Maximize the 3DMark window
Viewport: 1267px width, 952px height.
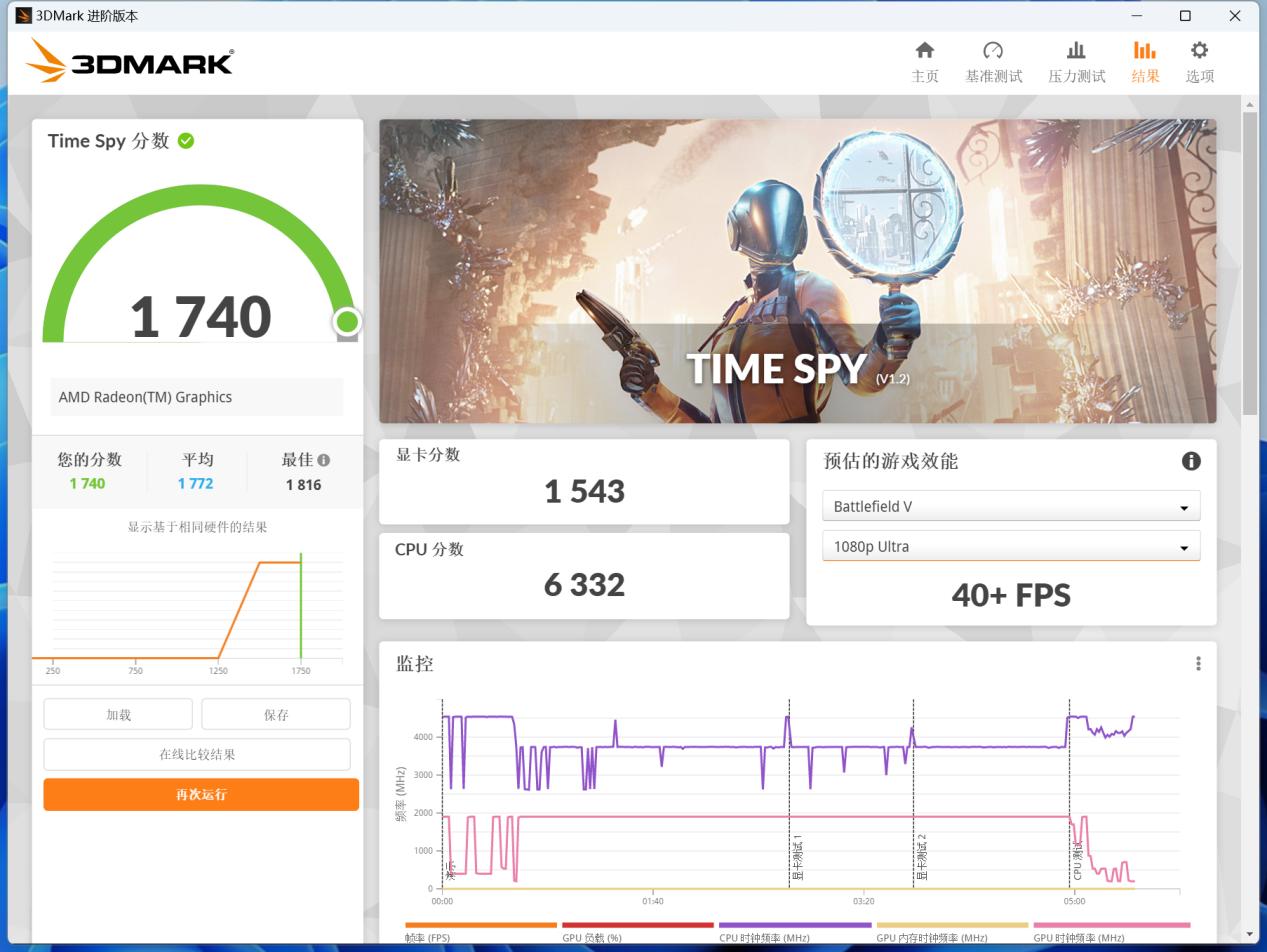1185,16
